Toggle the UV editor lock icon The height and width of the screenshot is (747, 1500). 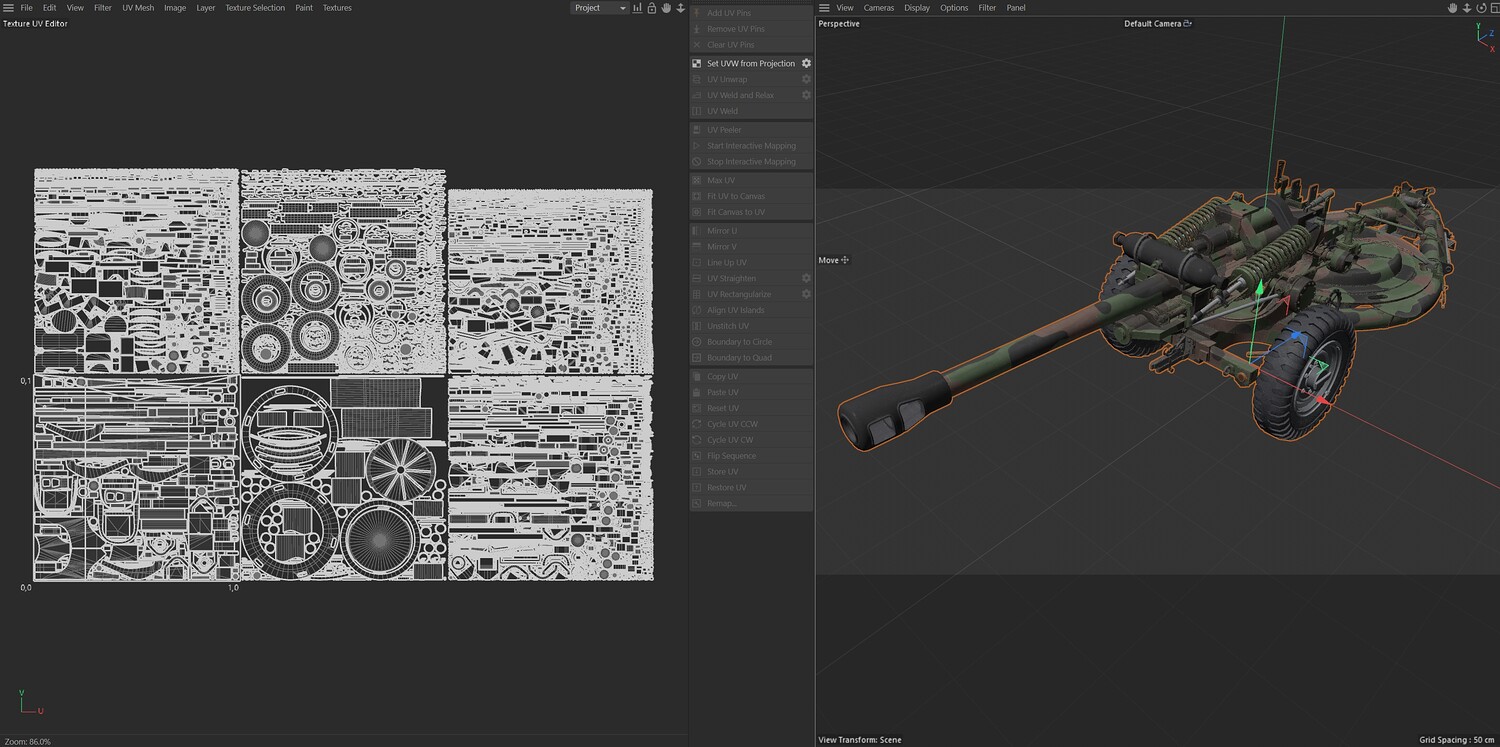click(651, 8)
